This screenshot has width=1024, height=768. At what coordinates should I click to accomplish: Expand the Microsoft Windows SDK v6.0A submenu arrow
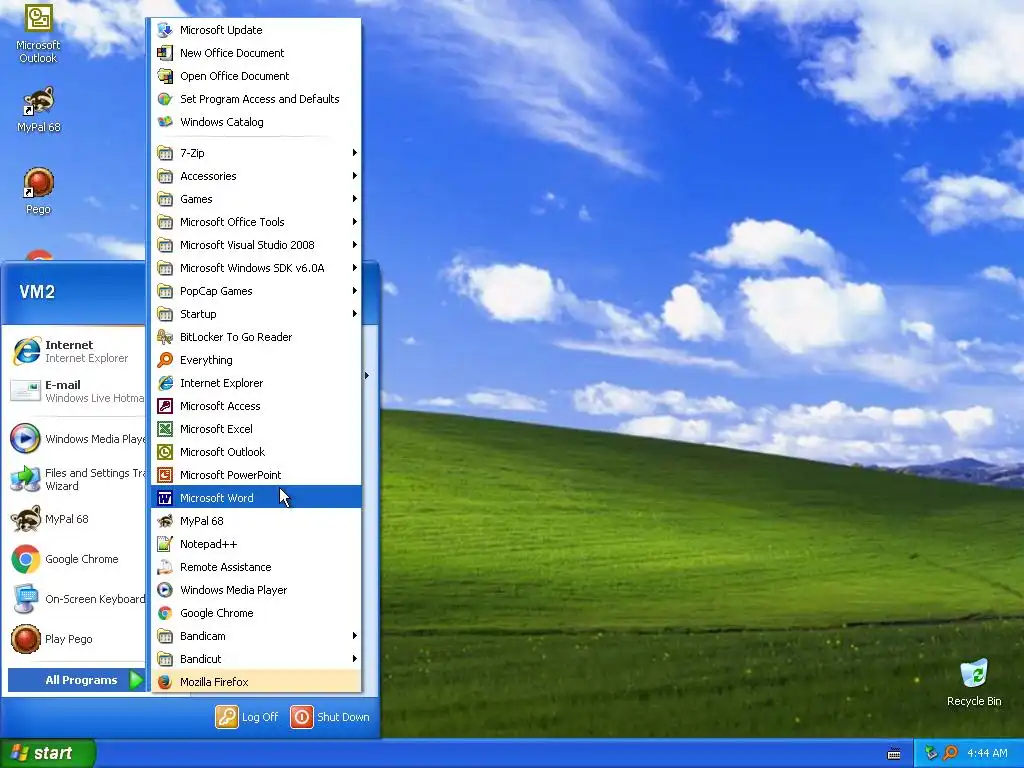click(x=355, y=268)
